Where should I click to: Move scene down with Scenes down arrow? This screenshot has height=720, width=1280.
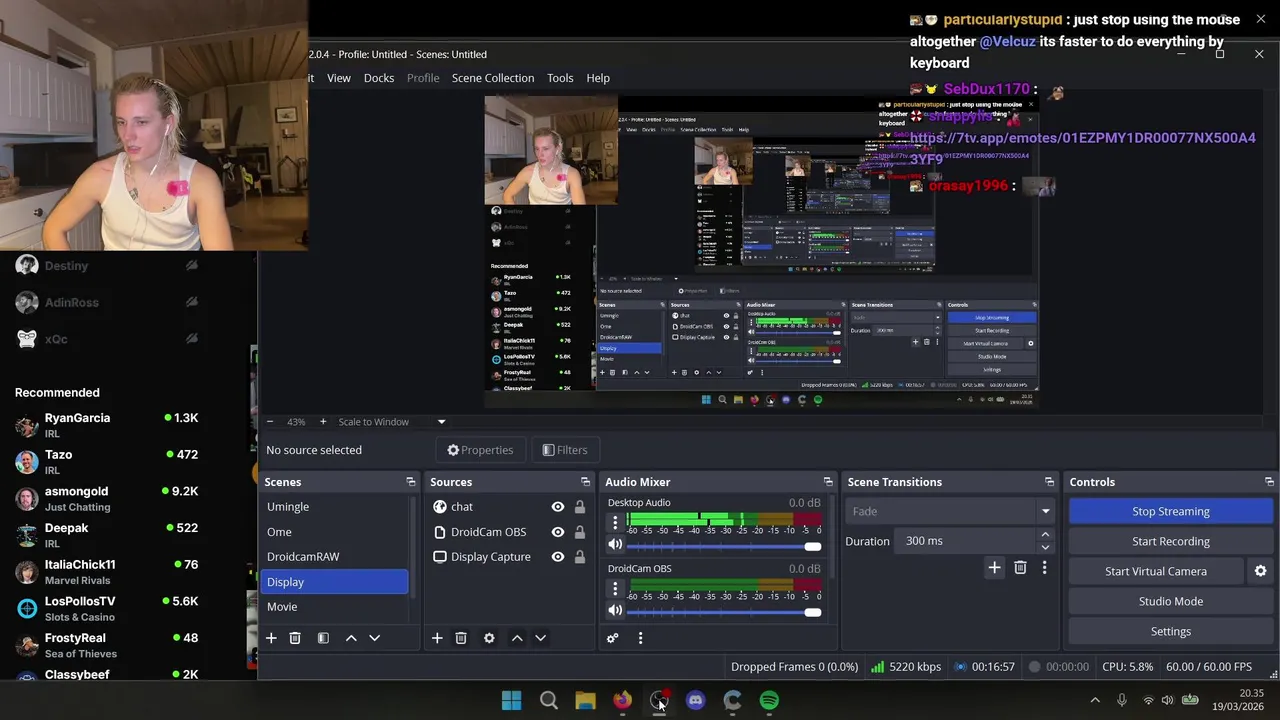pos(375,638)
